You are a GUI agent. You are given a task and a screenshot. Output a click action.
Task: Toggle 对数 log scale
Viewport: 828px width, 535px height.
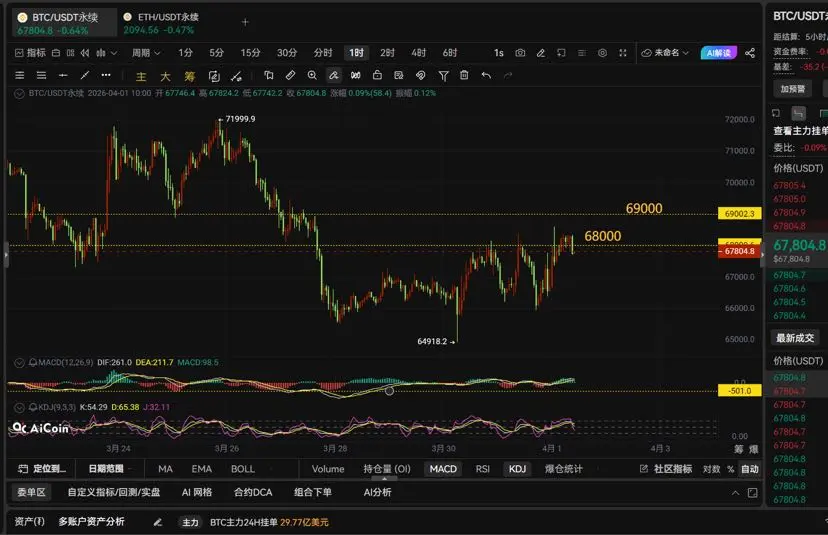pos(711,469)
